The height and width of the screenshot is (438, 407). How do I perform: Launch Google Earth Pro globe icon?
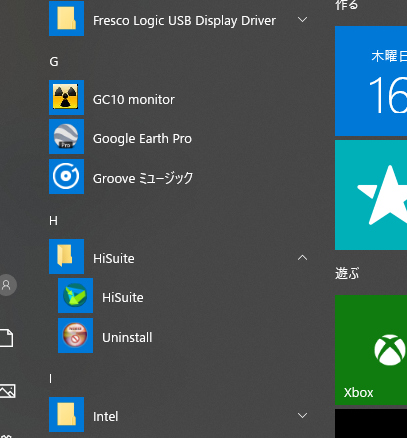click(66, 137)
